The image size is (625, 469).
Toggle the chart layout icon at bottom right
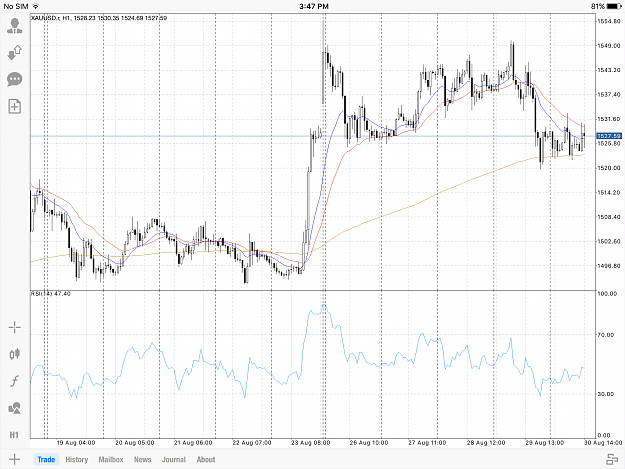(612, 459)
